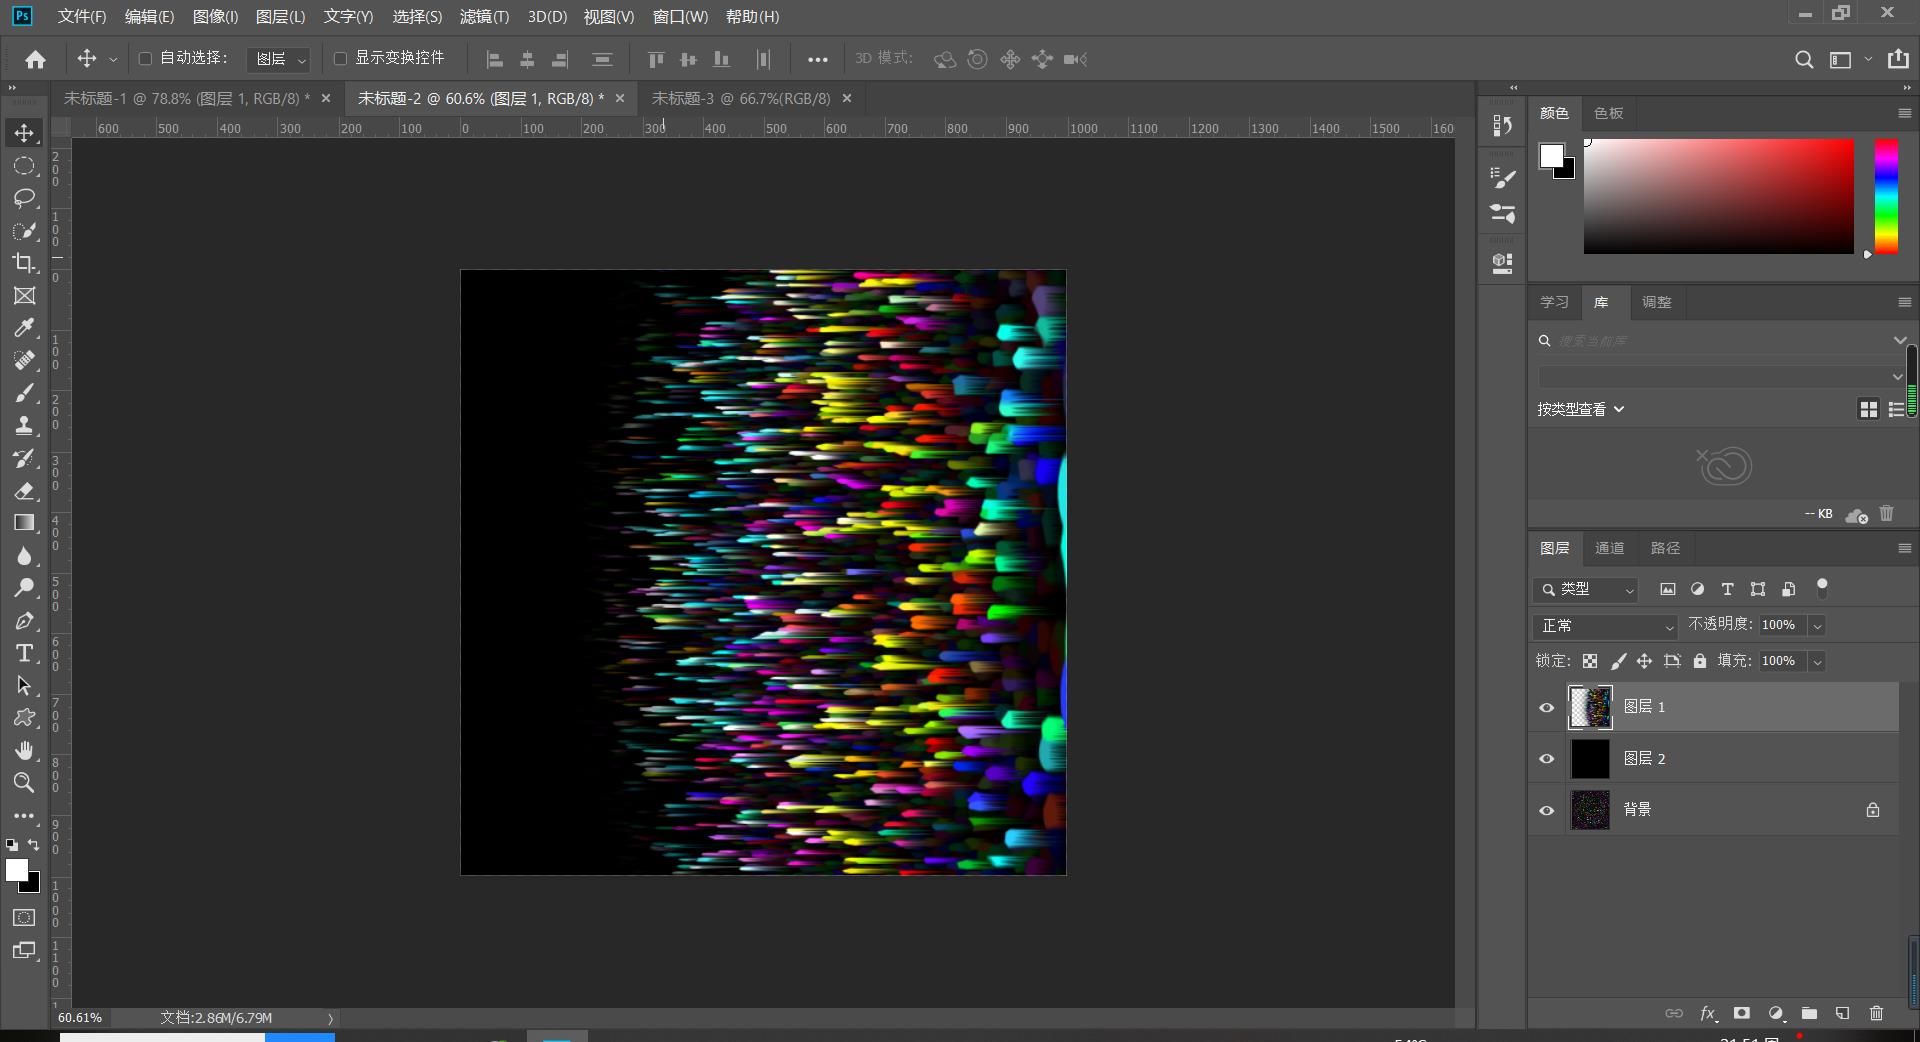1920x1042 pixels.
Task: Toggle lock position icon
Action: 1644,661
